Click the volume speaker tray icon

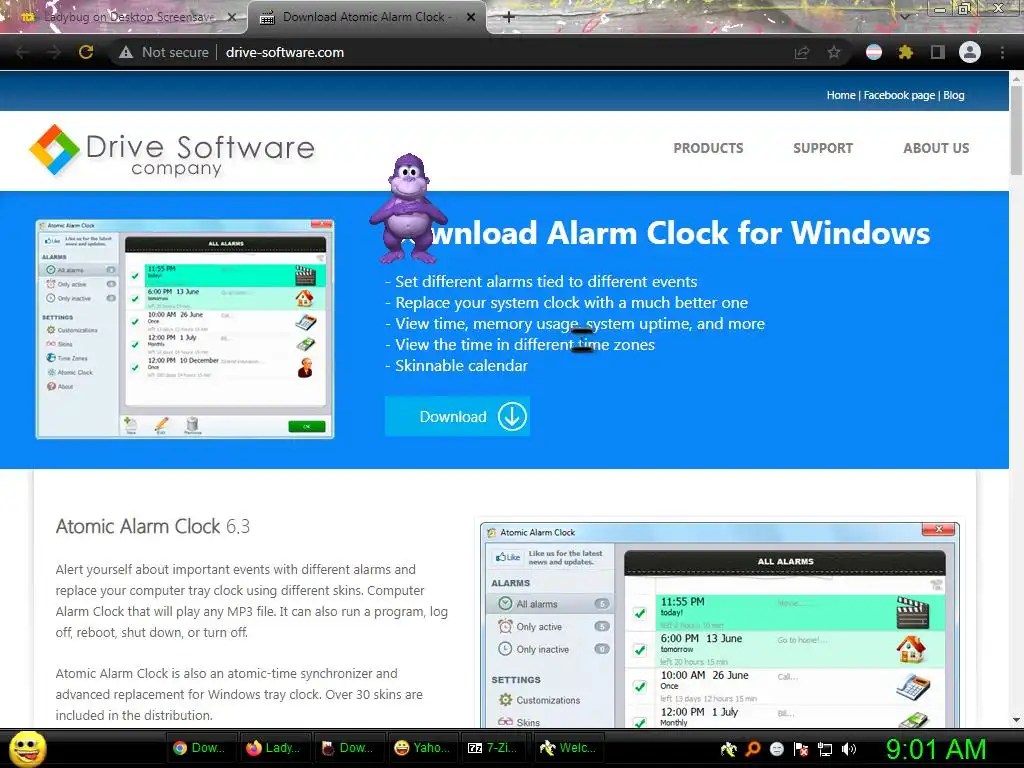(849, 749)
